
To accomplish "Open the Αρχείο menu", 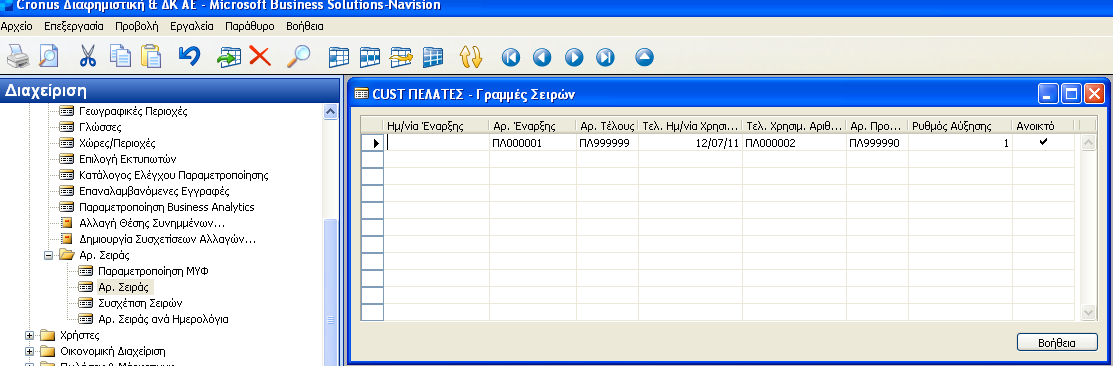I will 16,26.
